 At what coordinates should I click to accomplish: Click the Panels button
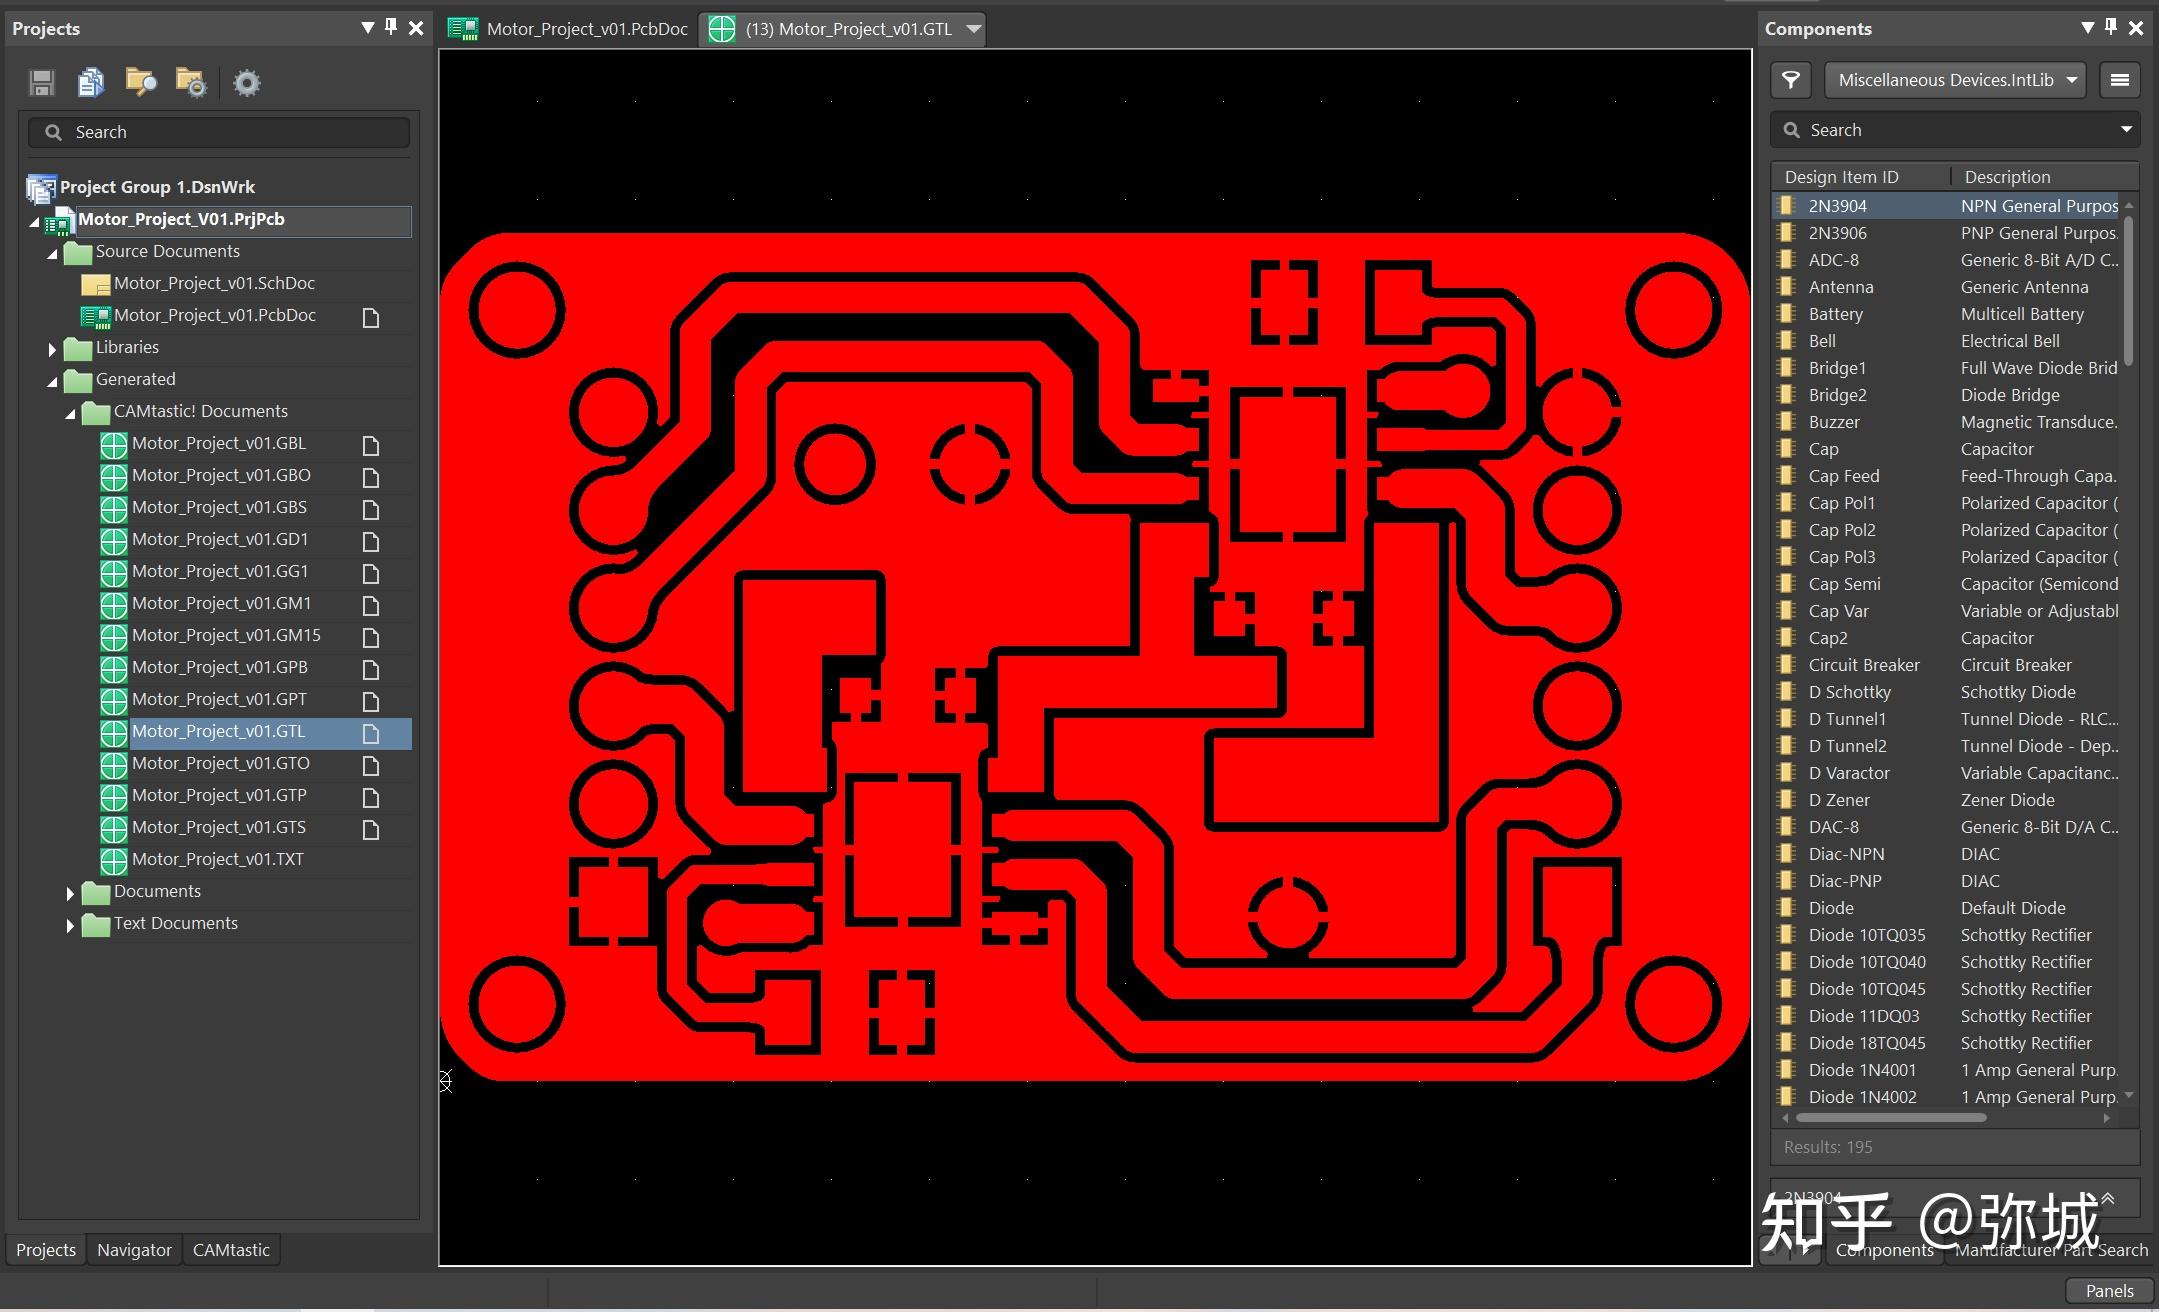2109,1291
